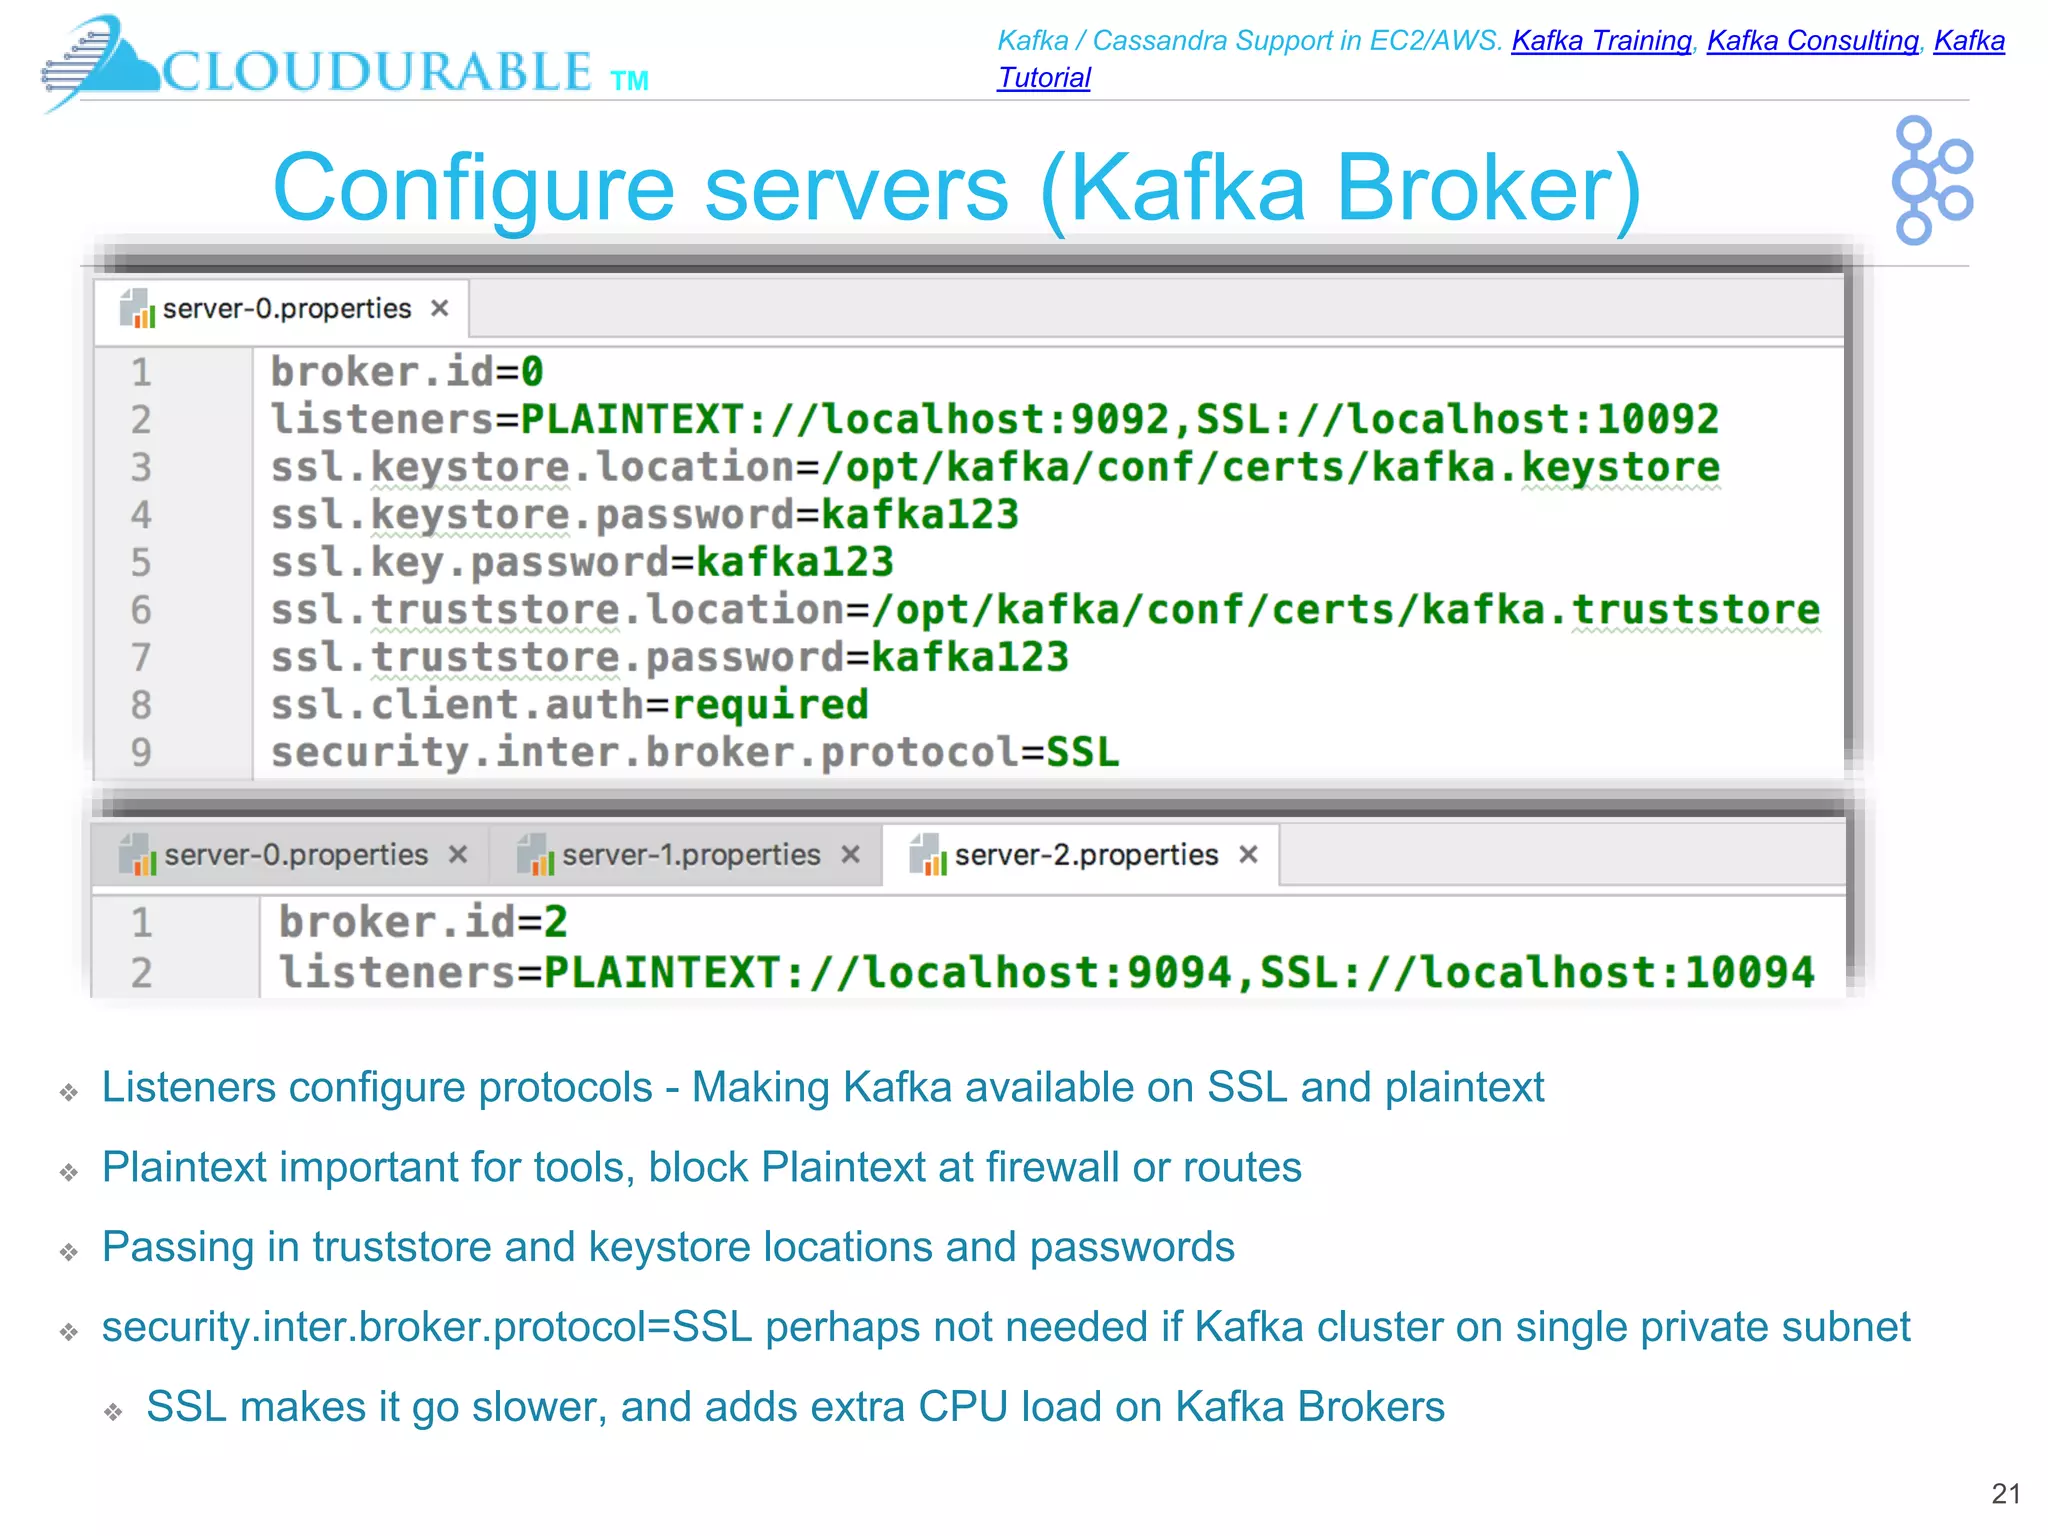Click the ssl.key.password line
2048x1536 pixels.
(x=582, y=562)
